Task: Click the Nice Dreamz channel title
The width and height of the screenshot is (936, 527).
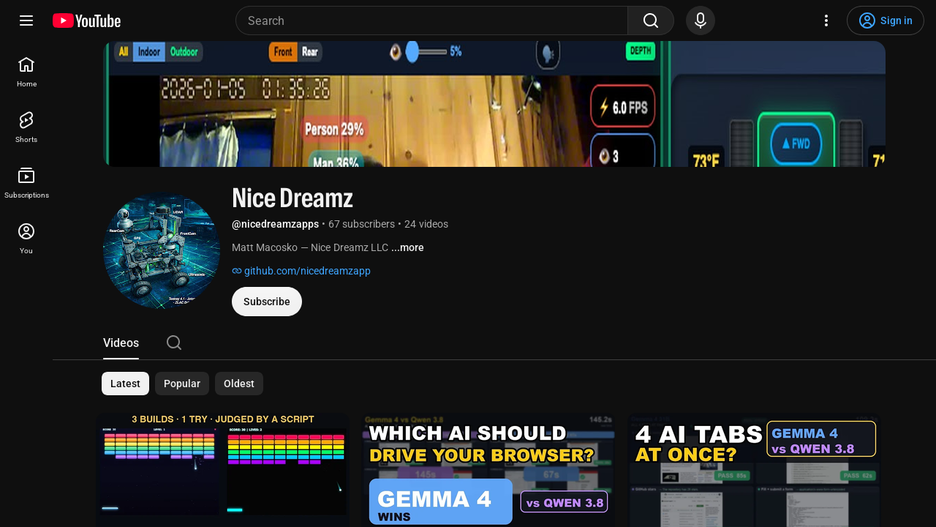Action: pyautogui.click(x=292, y=198)
